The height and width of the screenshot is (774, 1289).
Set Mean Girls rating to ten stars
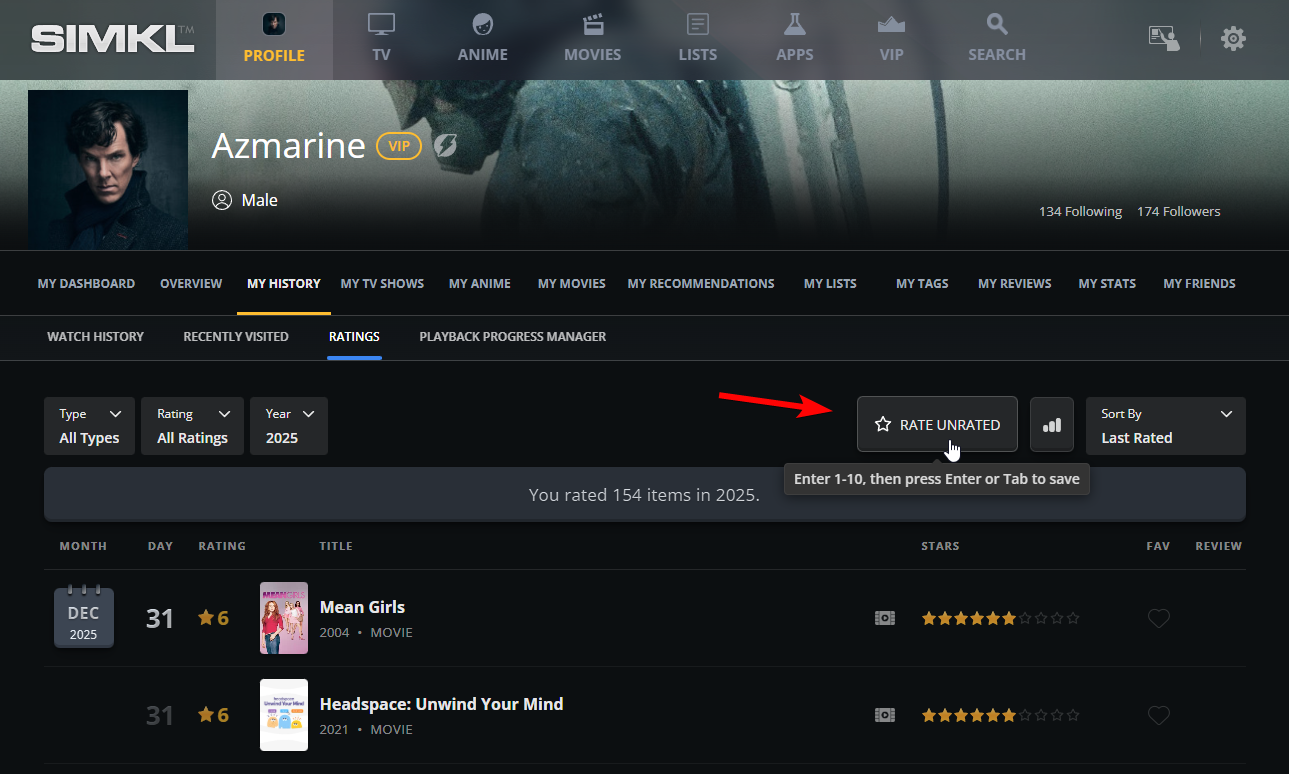tap(1073, 619)
